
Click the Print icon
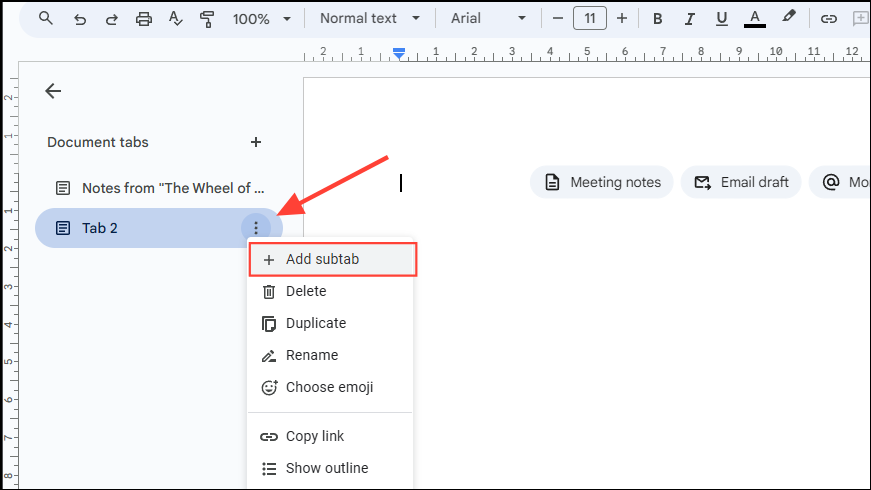click(143, 18)
